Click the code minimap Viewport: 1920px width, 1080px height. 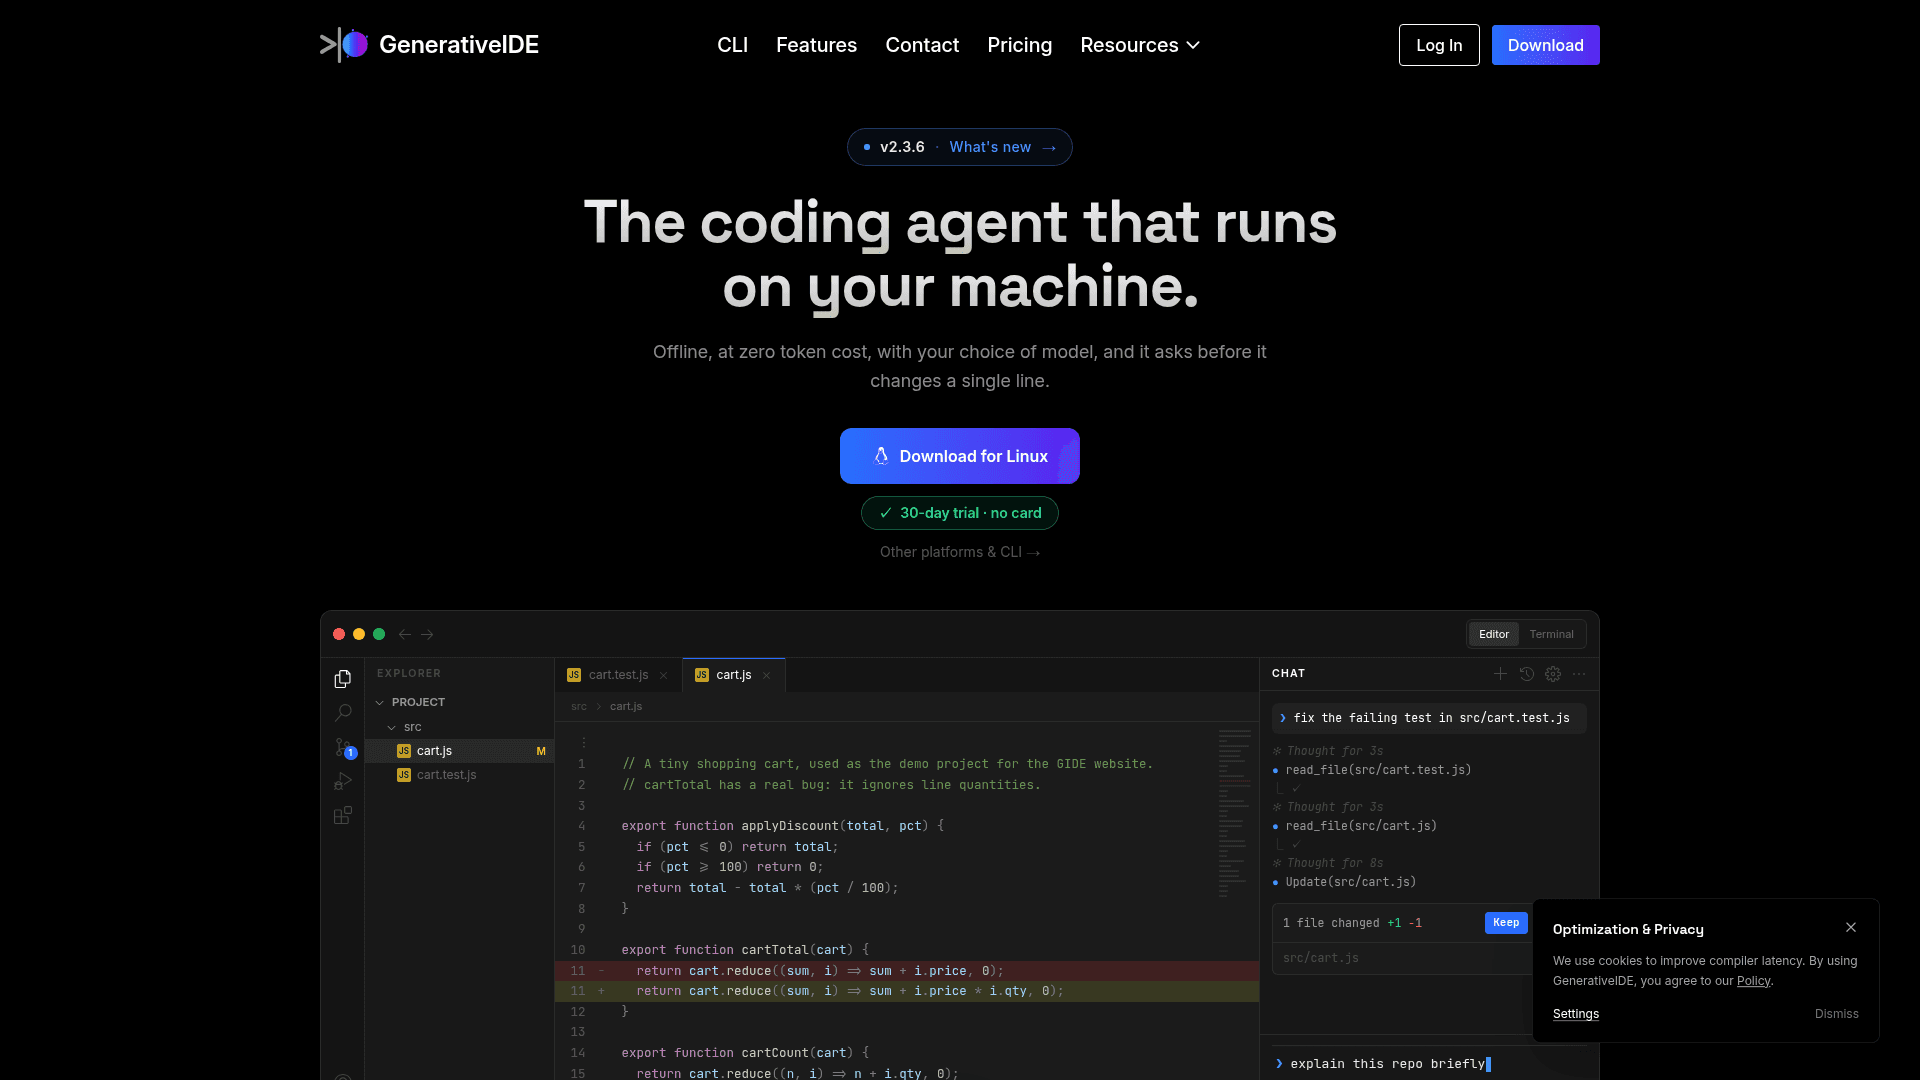pyautogui.click(x=1235, y=813)
